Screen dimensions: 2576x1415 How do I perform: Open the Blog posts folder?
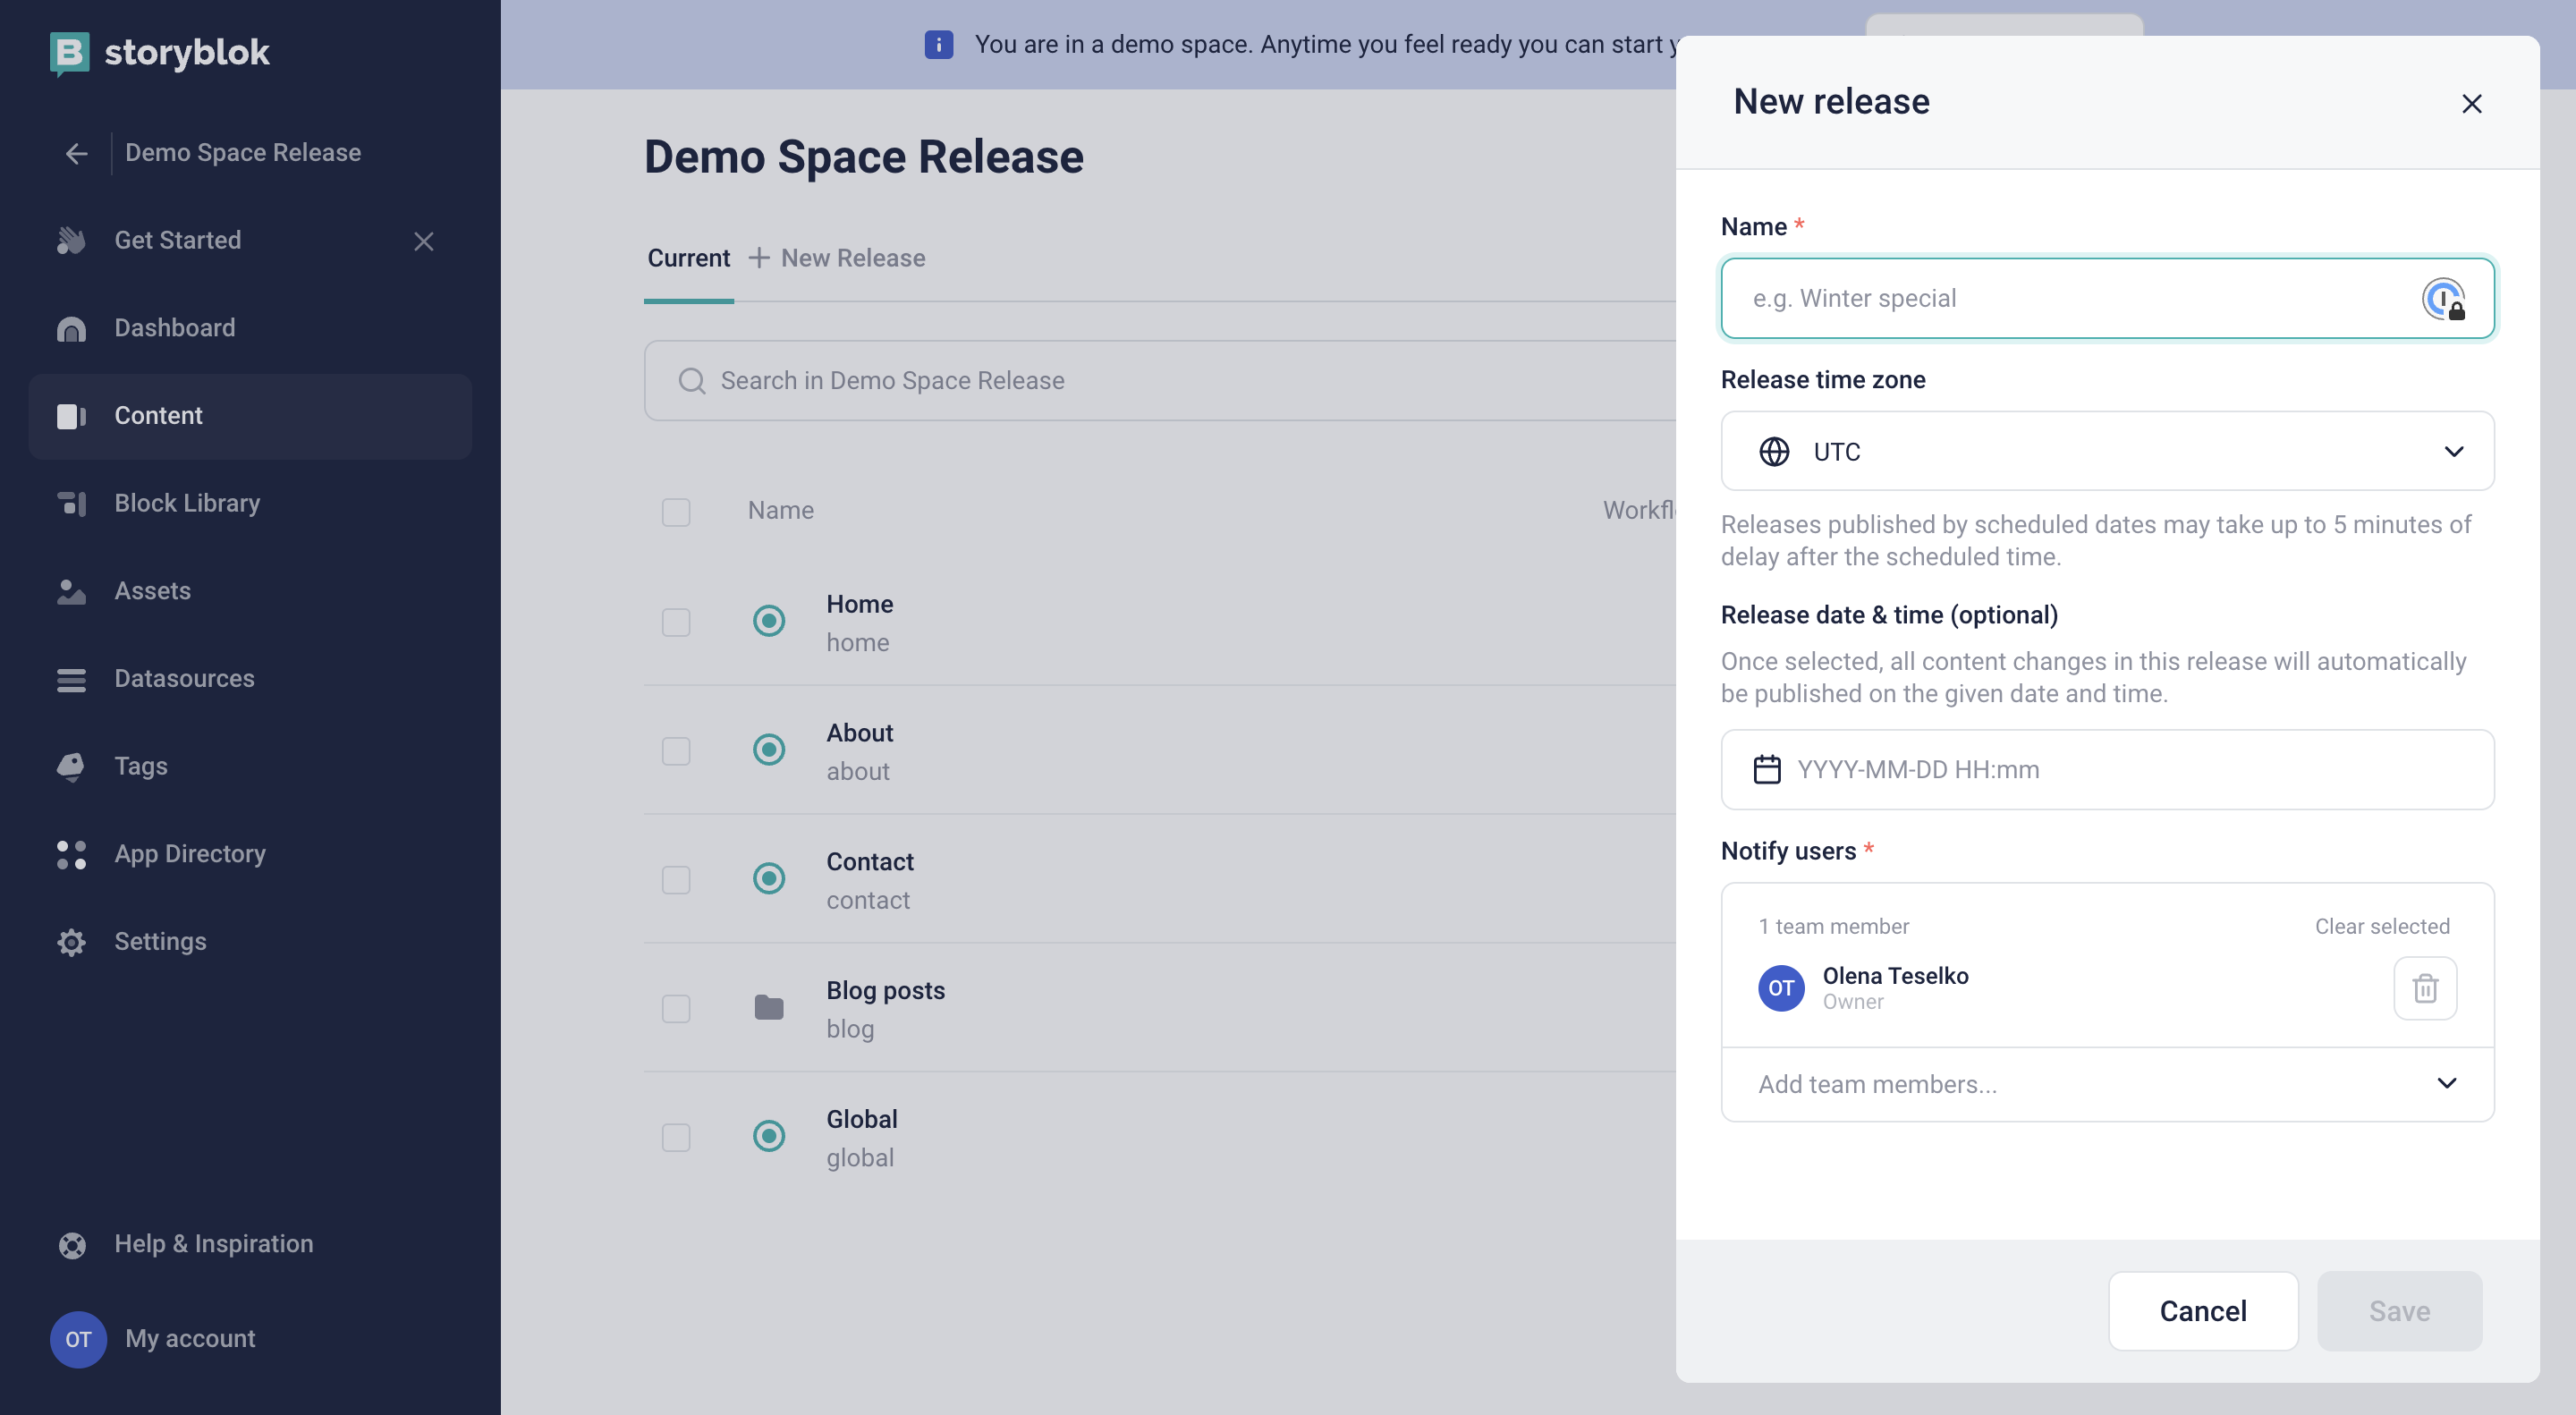coord(886,990)
